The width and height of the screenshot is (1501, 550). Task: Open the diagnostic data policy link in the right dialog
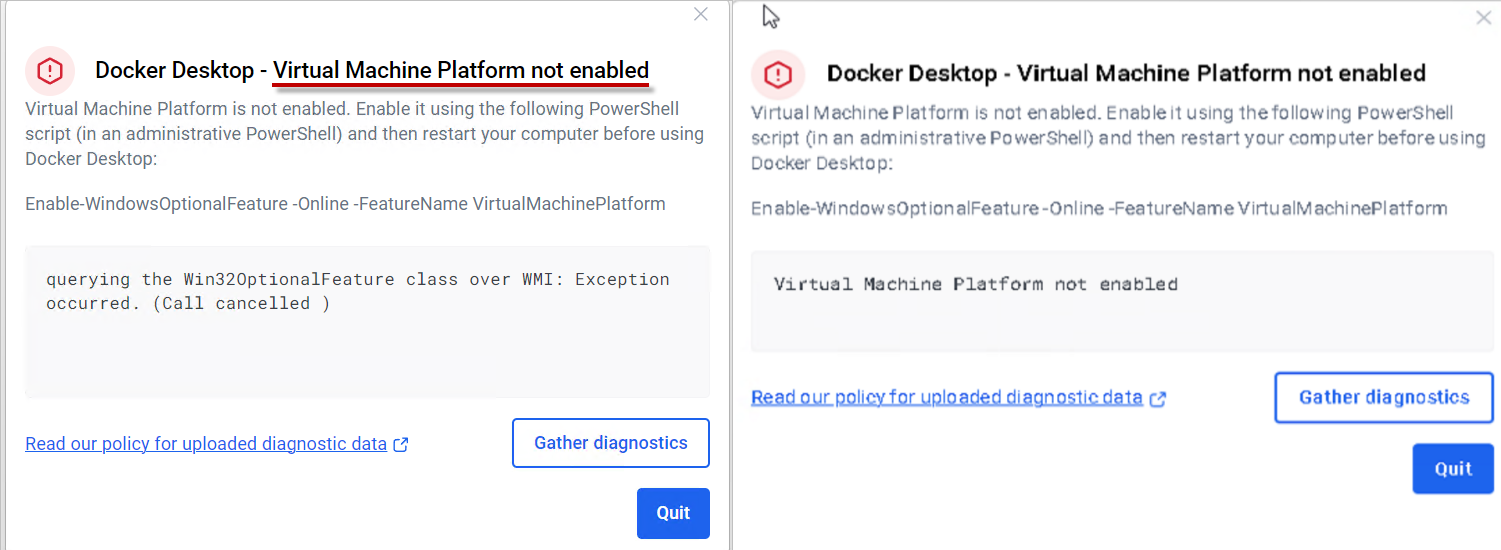coord(946,397)
